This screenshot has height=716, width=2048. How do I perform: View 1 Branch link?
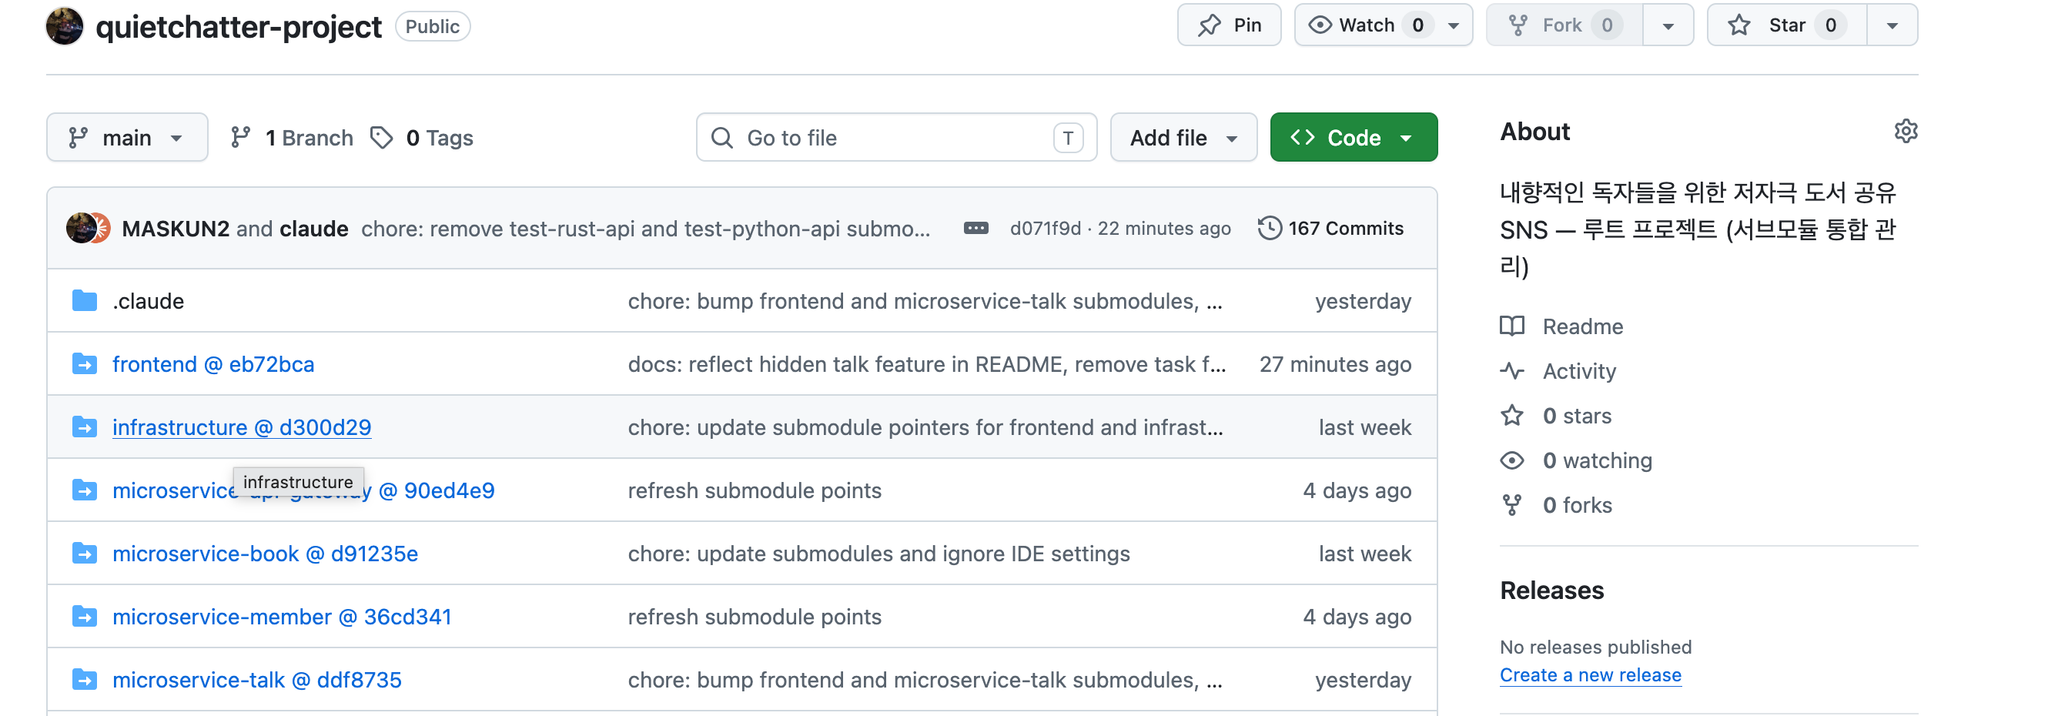pos(292,137)
